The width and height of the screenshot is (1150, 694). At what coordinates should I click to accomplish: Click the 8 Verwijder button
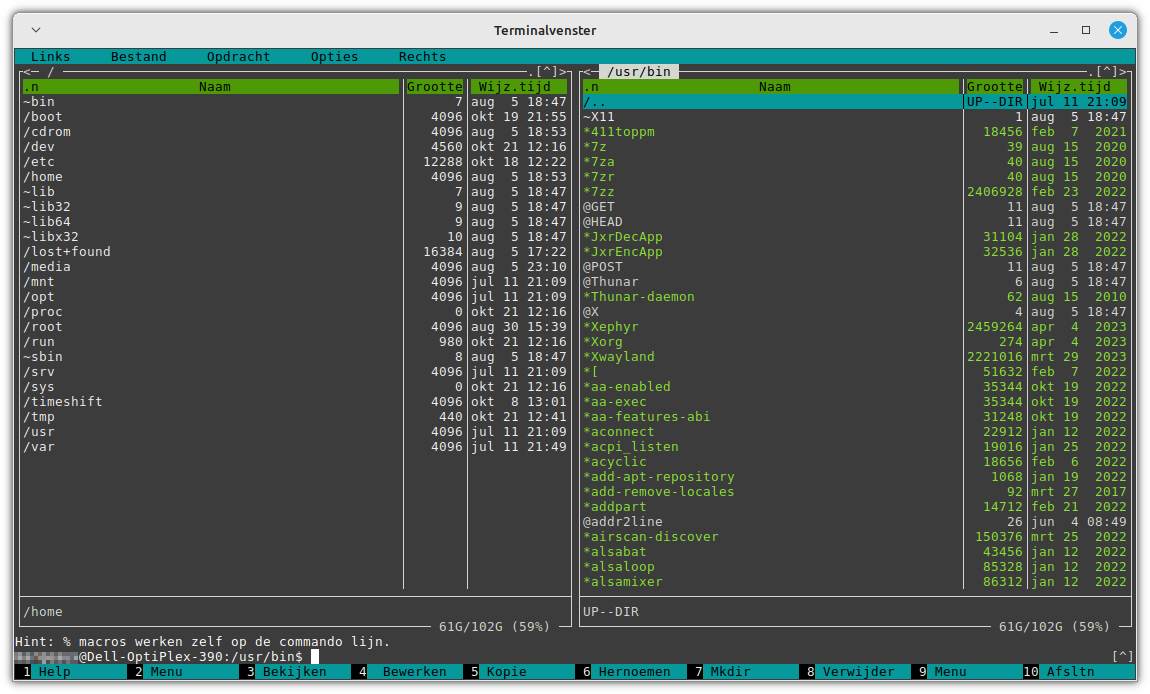[x=855, y=671]
